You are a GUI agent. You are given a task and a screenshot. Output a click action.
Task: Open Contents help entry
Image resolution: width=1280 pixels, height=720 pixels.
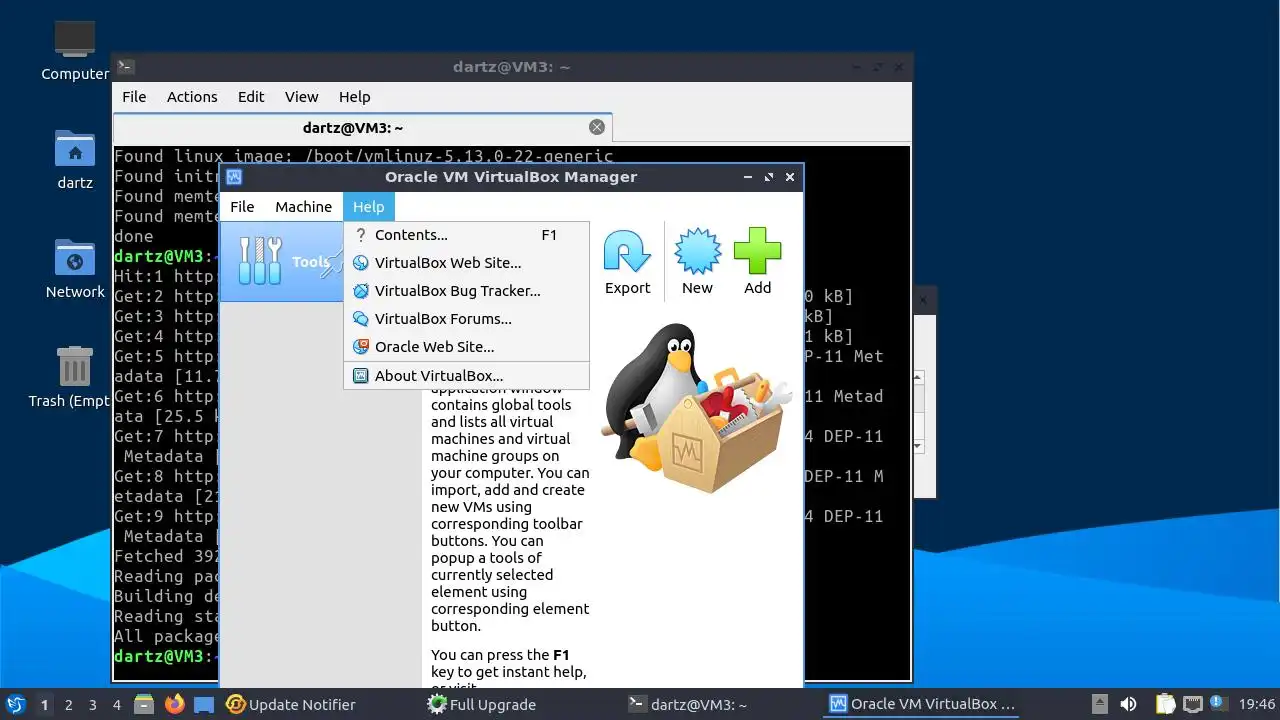[466, 235]
